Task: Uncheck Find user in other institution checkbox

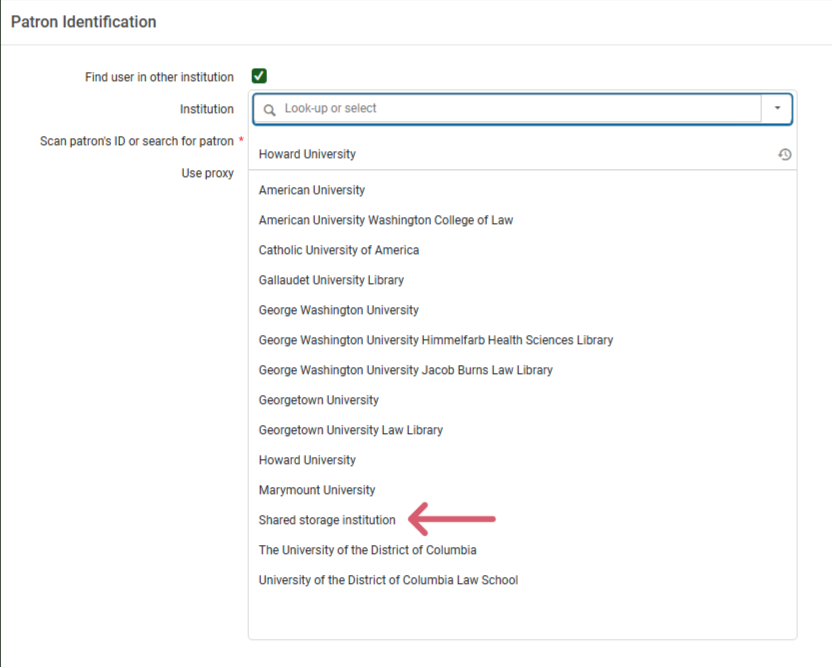Action: [259, 76]
